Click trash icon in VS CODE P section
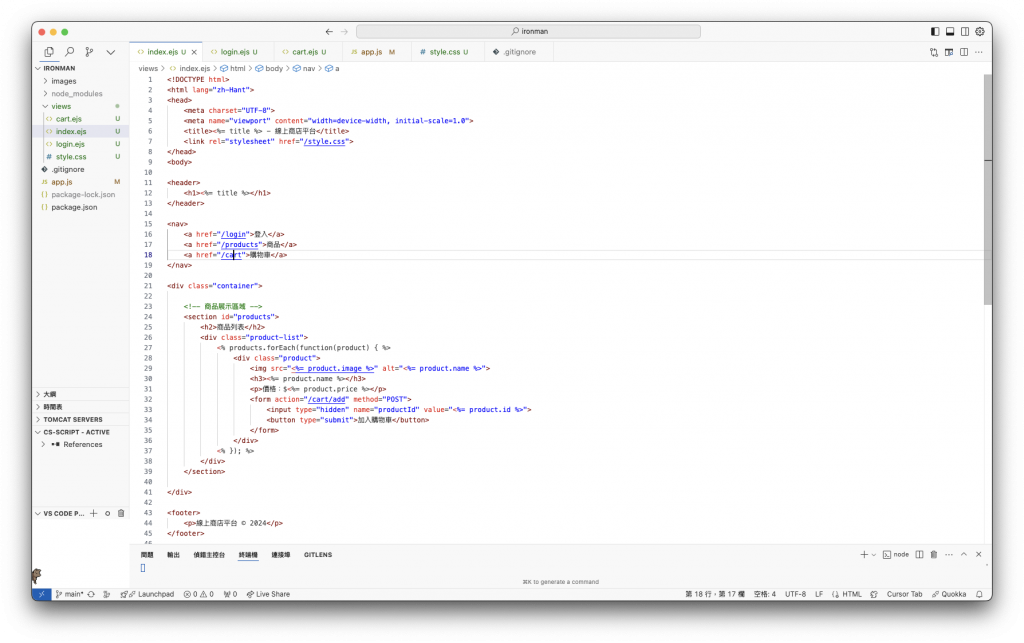The image size is (1024, 643). point(121,514)
